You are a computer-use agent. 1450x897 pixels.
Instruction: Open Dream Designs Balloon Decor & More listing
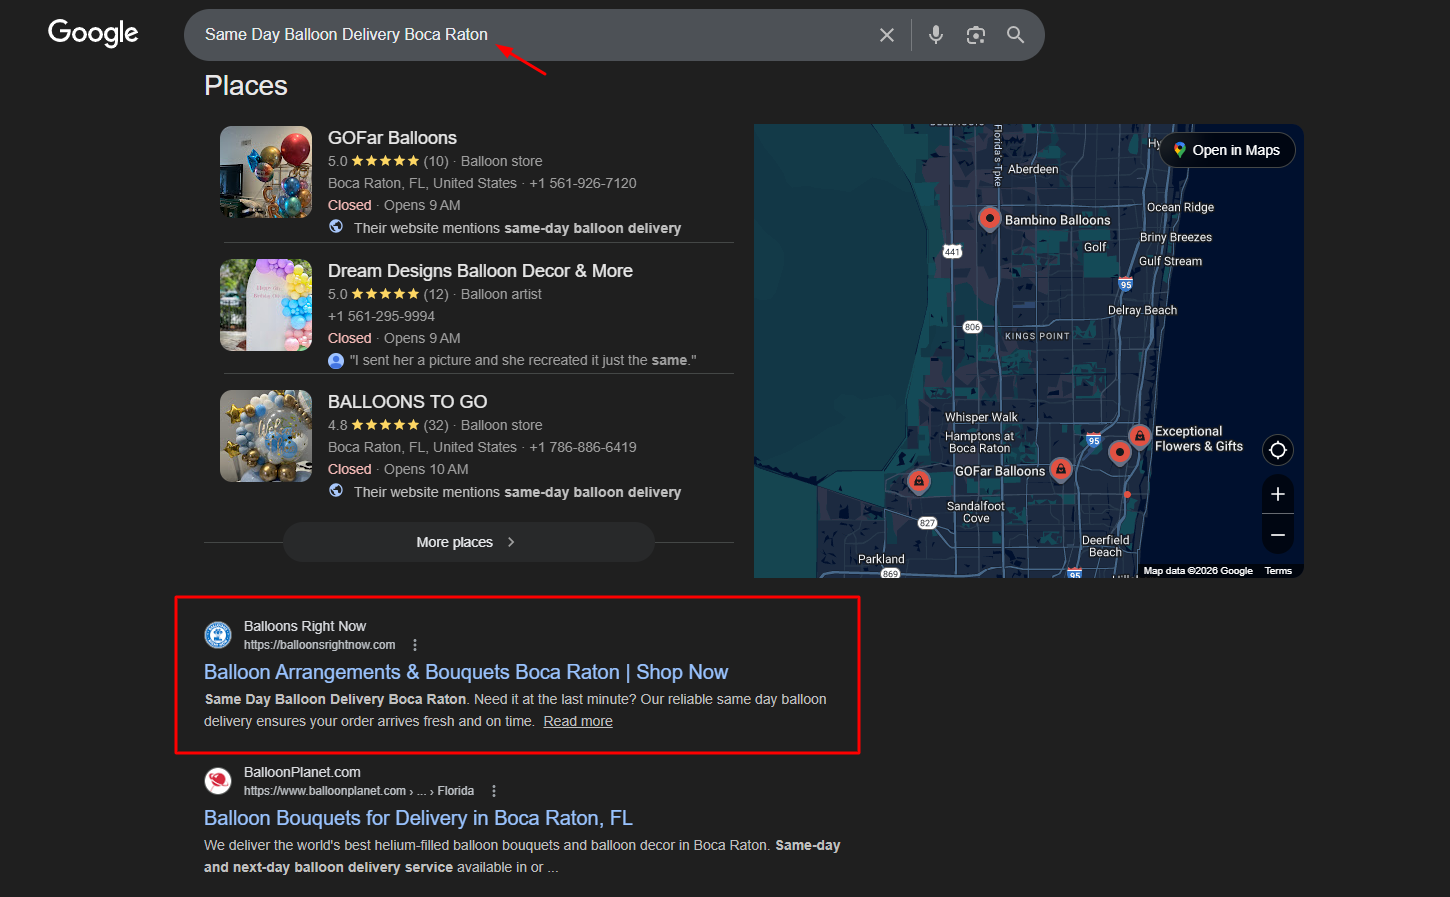480,271
